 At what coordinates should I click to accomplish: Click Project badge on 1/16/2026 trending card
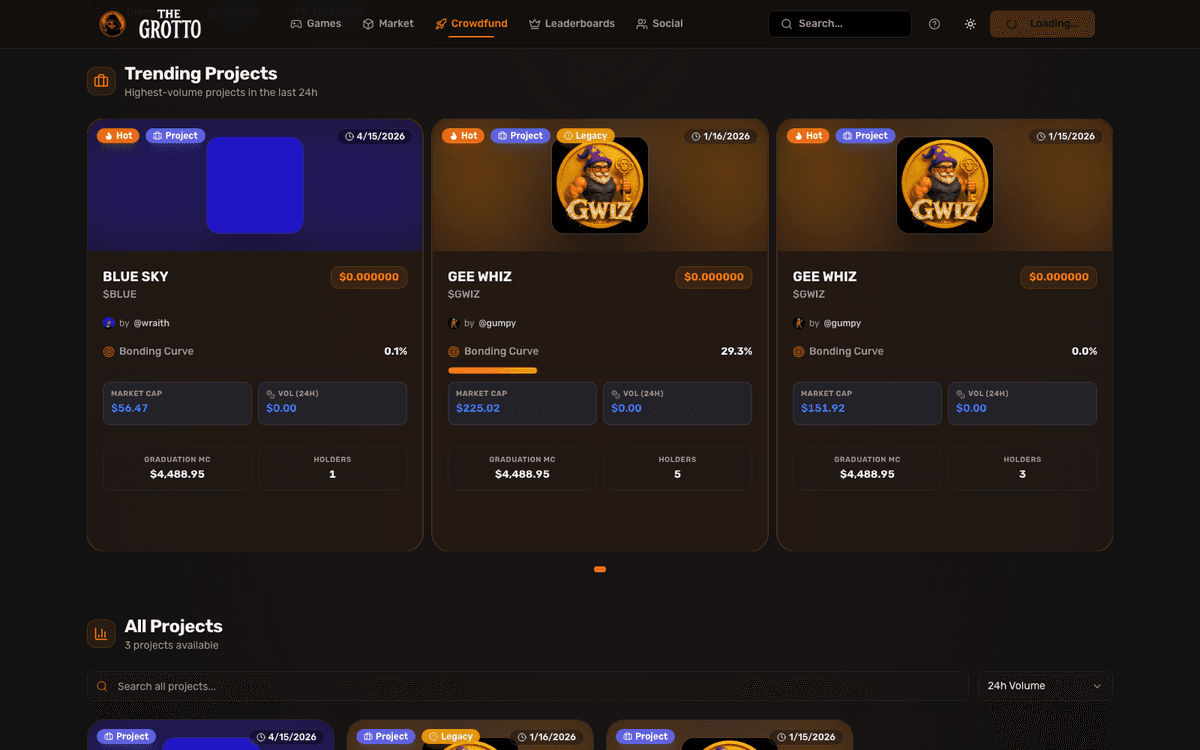click(520, 136)
